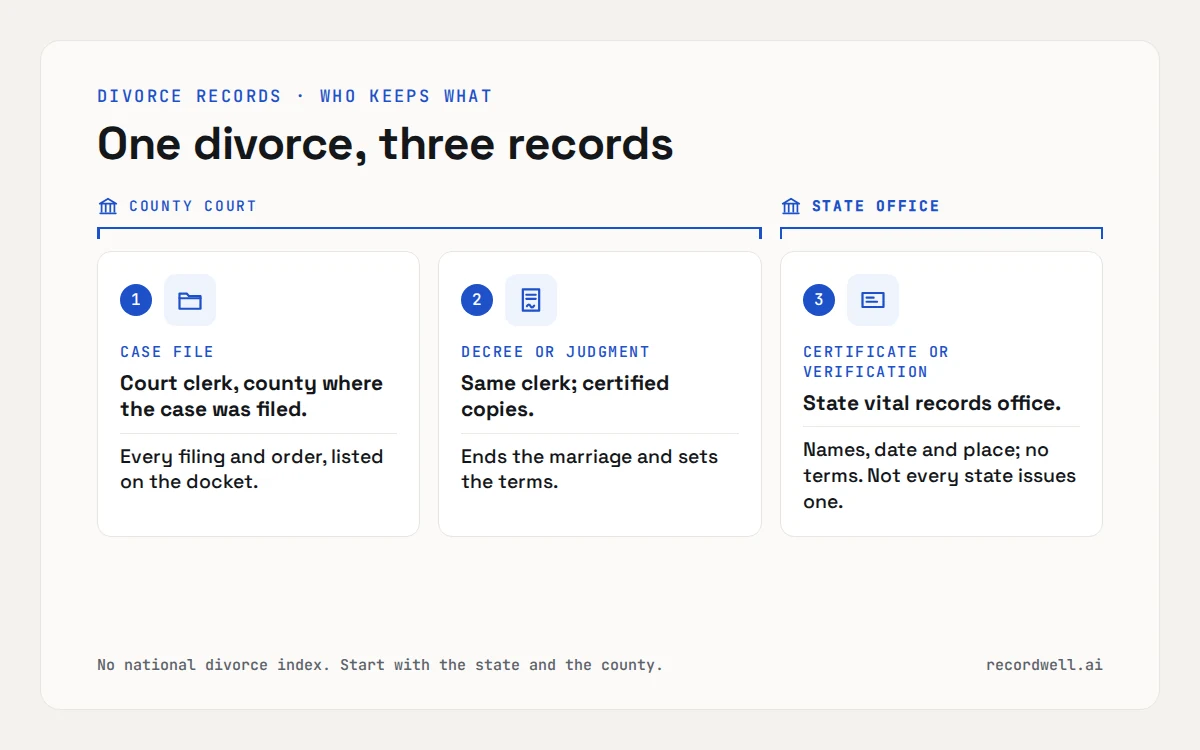Click 'Every filing and order, listed on the docket.'
The image size is (1200, 750).
252,469
